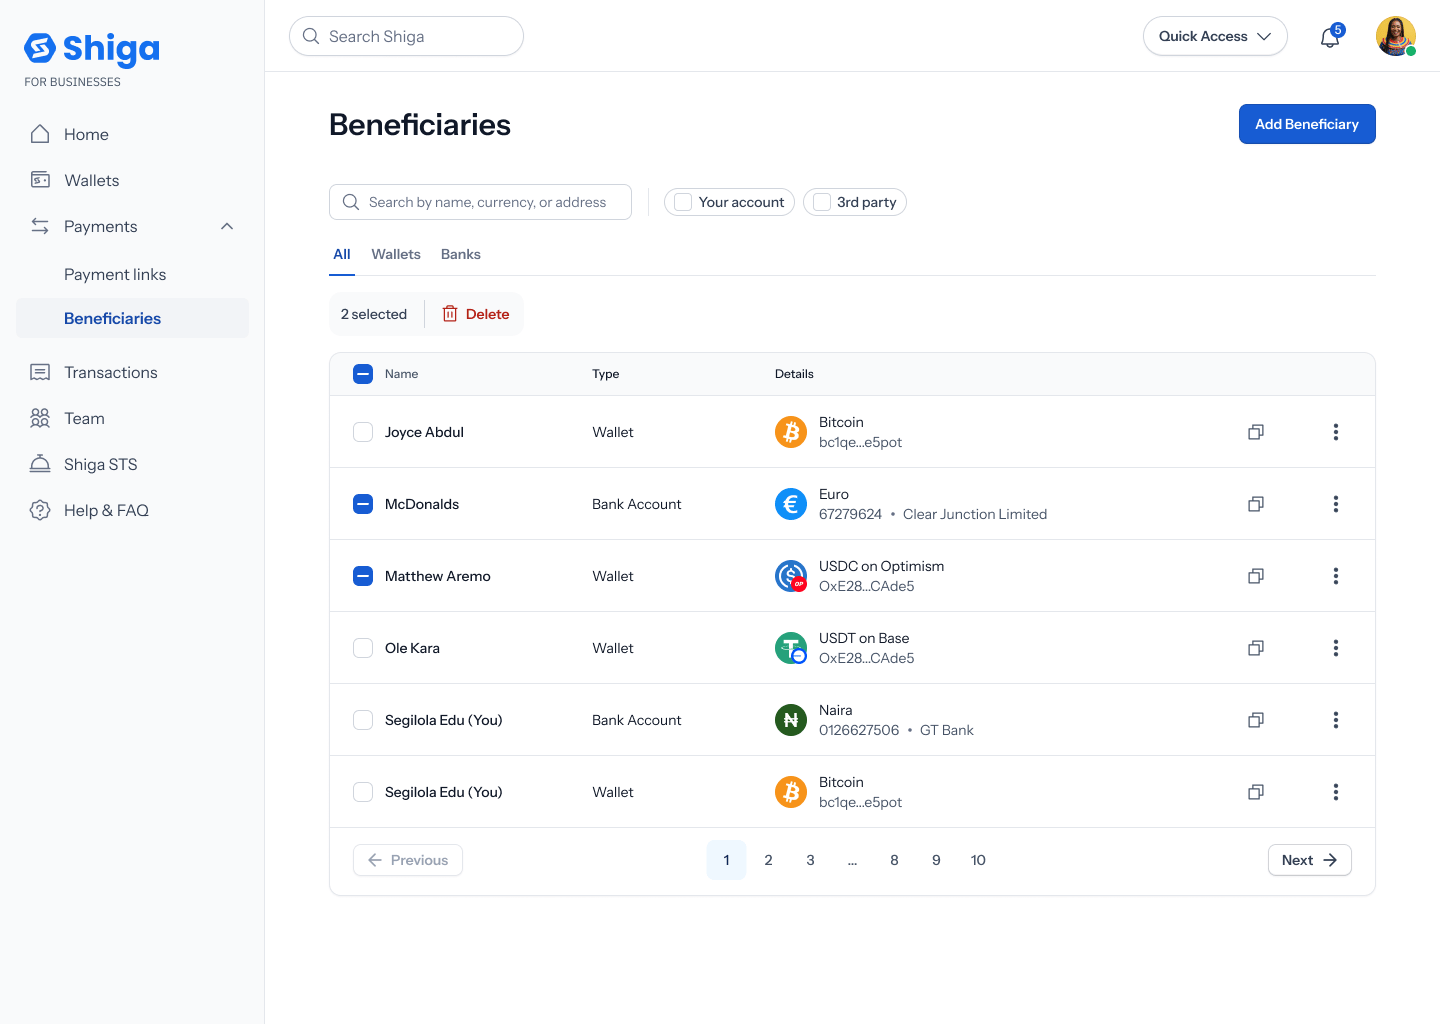This screenshot has height=1024, width=1440.
Task: Click the Previous page button
Action: tap(408, 860)
